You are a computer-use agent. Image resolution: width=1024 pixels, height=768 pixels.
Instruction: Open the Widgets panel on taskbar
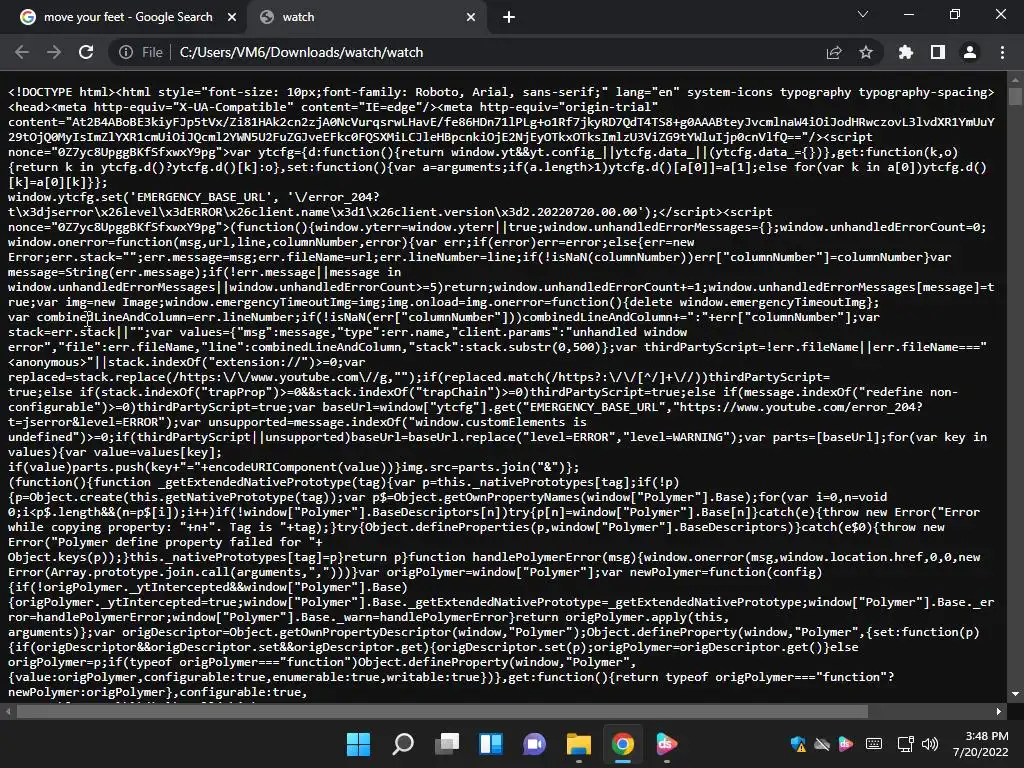point(490,744)
